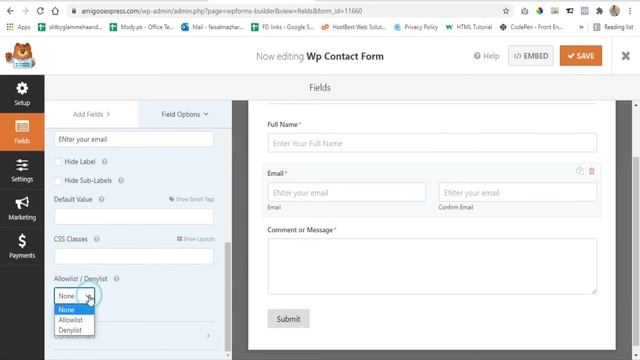Show more bookmarks chevron
The width and height of the screenshot is (640, 360).
(581, 27)
